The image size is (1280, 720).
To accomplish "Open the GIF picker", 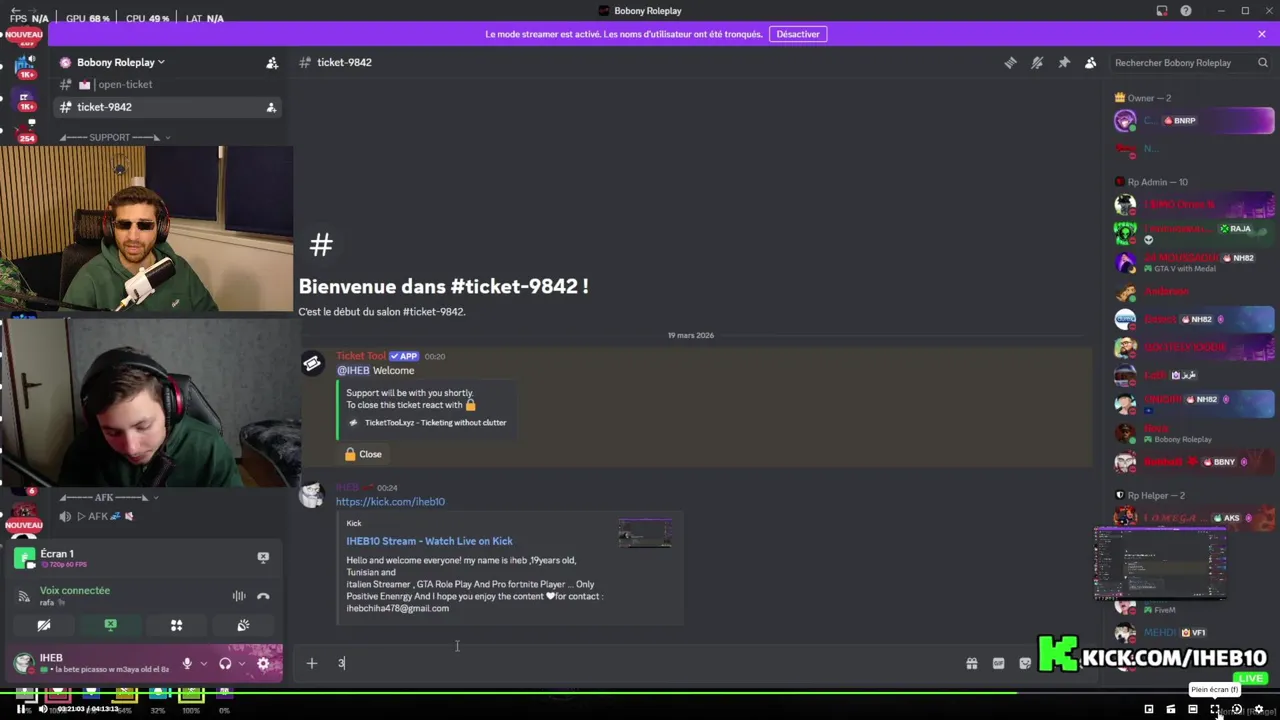I will (x=998, y=663).
